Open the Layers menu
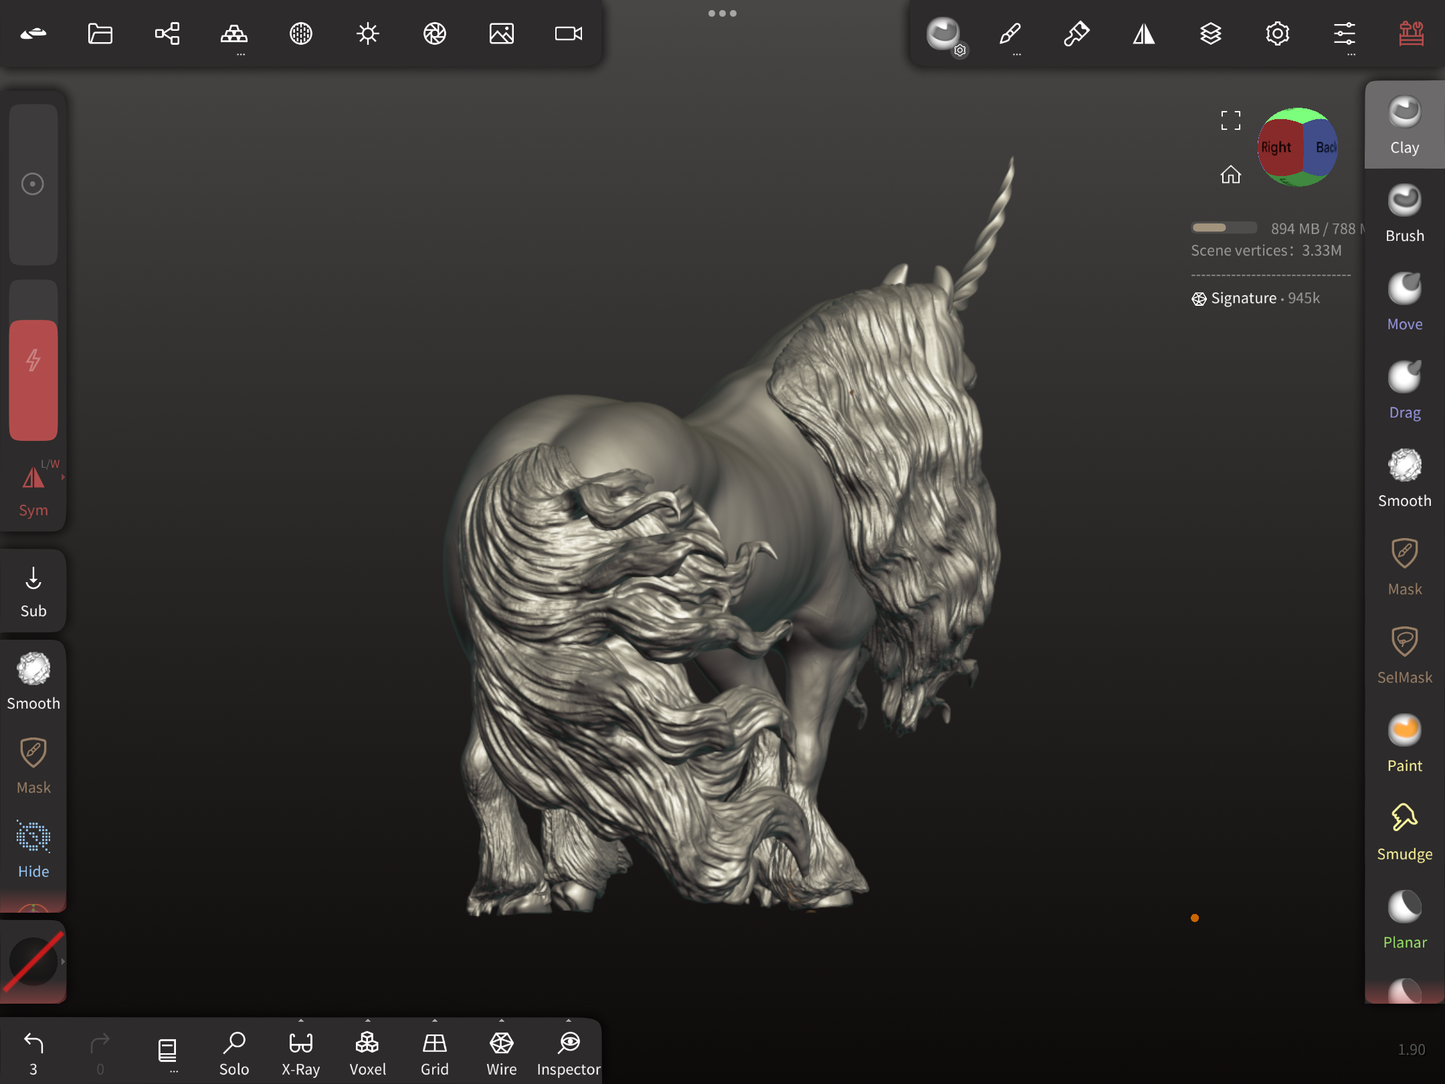The image size is (1445, 1084). click(x=1210, y=34)
